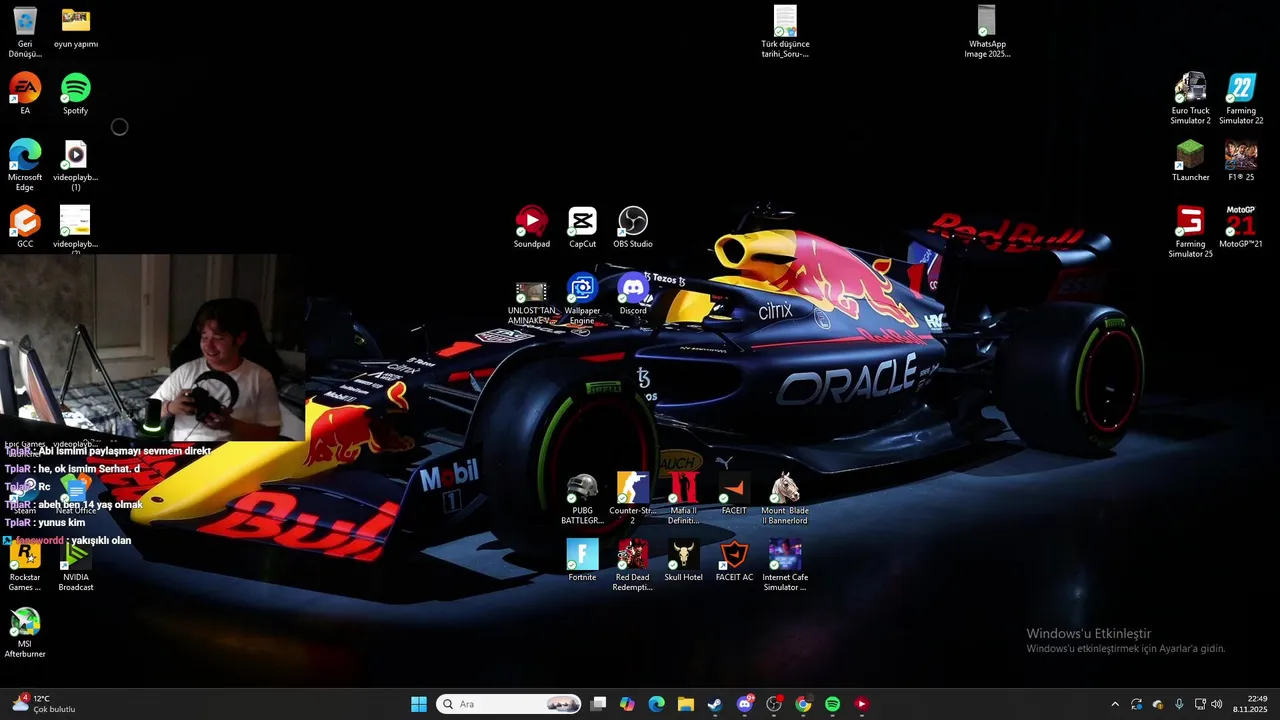The image size is (1280, 720).
Task: Open the MSI Afterburner desktop icon
Action: pos(25,632)
